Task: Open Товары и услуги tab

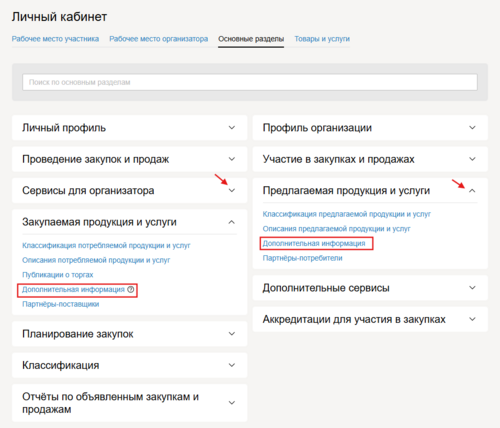Action: pyautogui.click(x=322, y=39)
